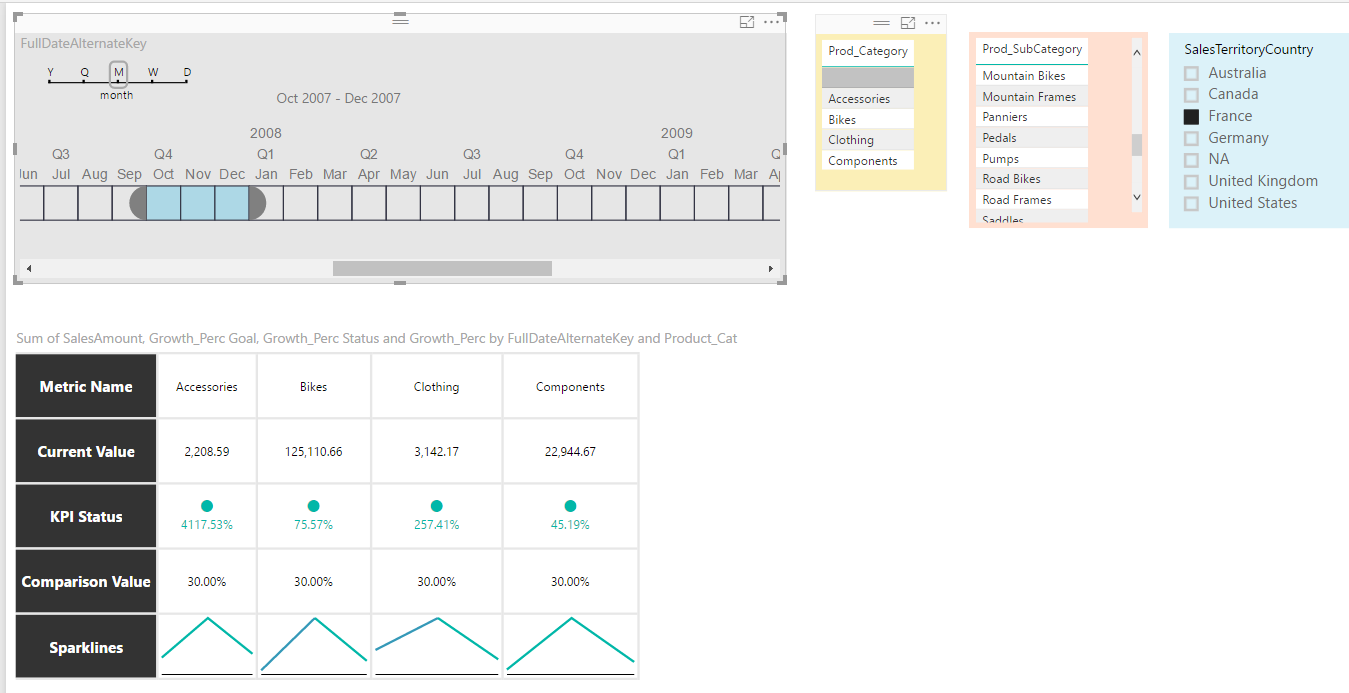This screenshot has width=1349, height=693.
Task: Select Mountain Bikes subcategory
Action: pos(1031,76)
